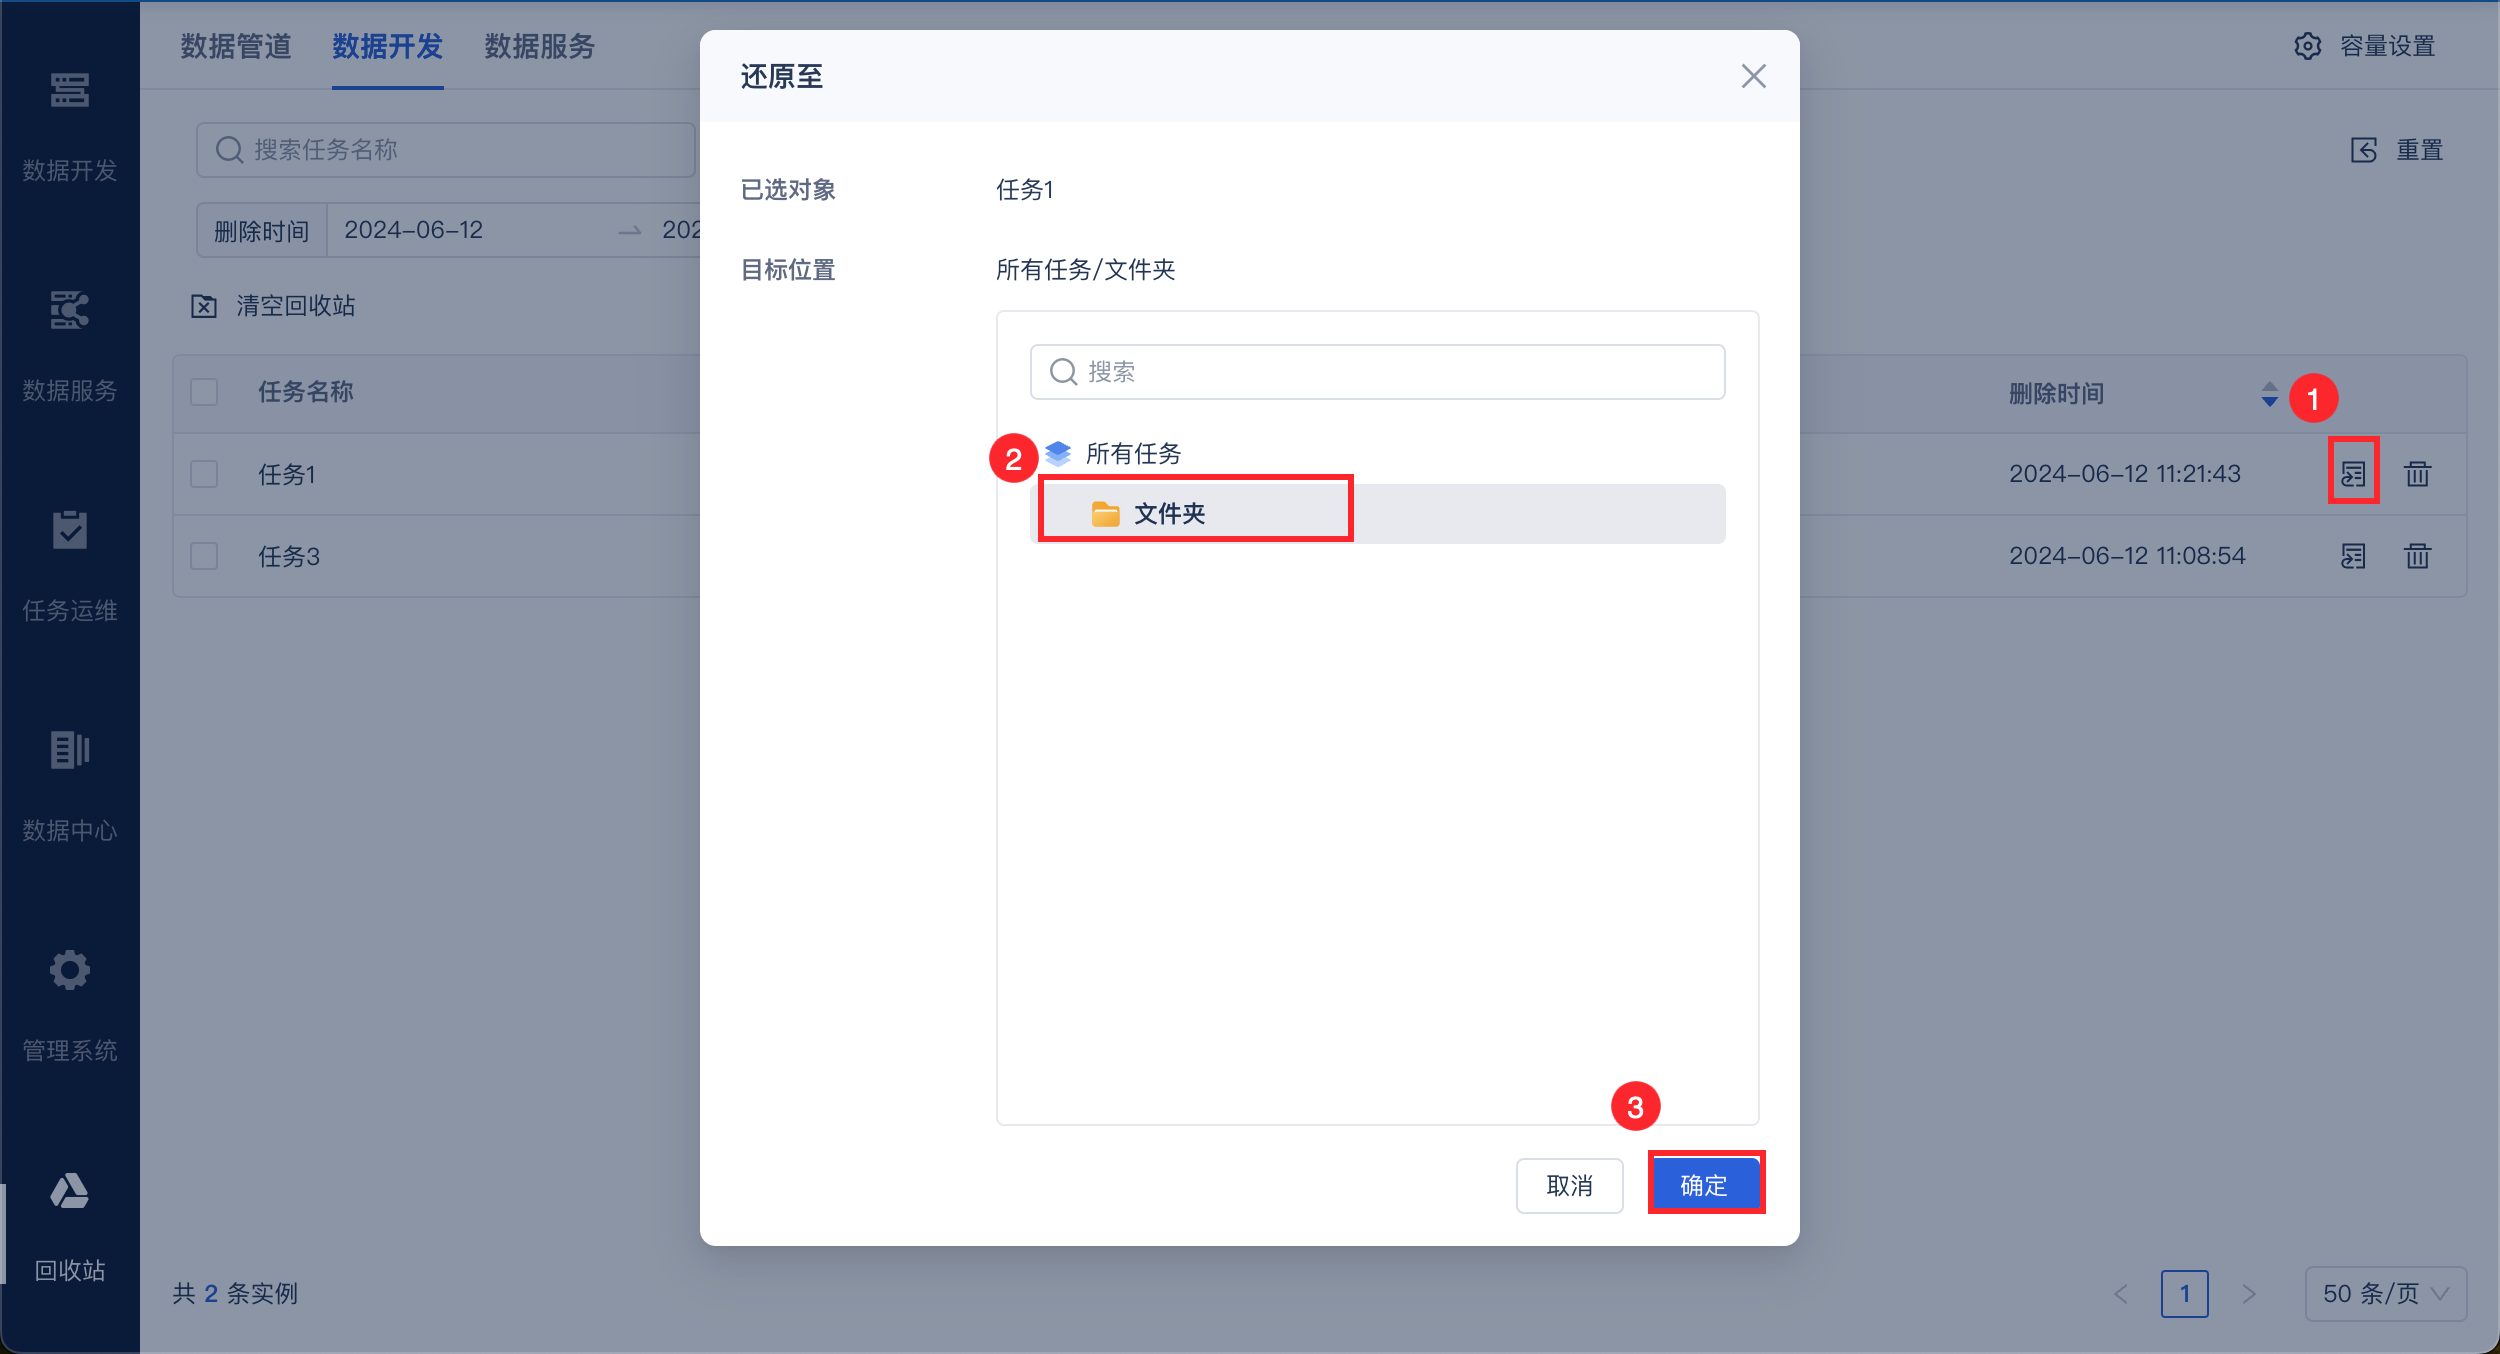The image size is (2500, 1354).
Task: Click restore icon for 任务3 row
Action: pos(2353,555)
